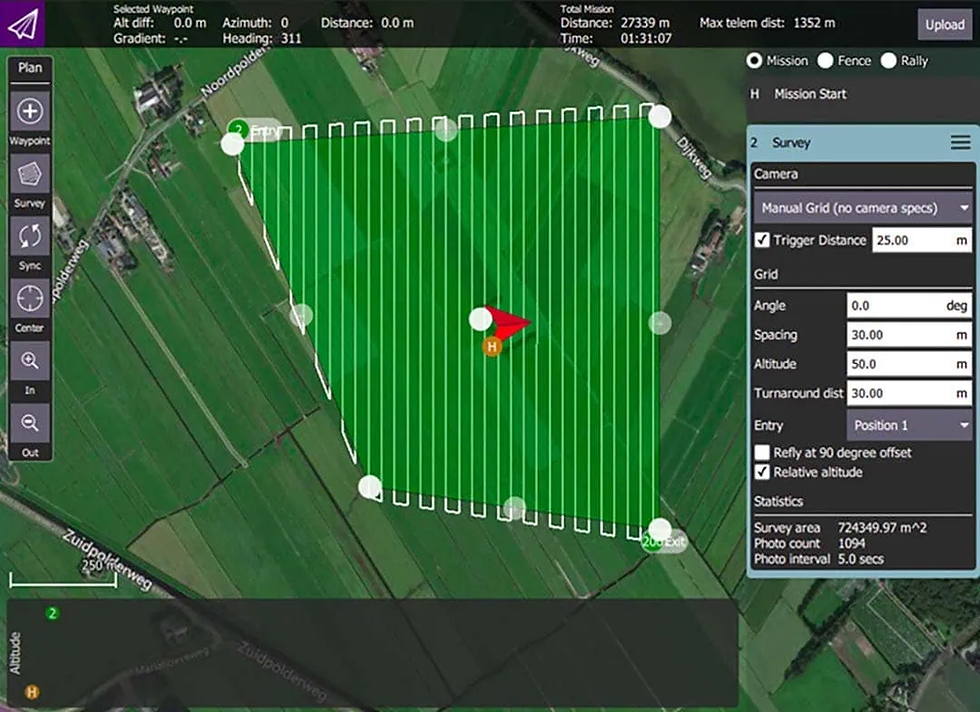
Task: Click the Total Mission Distance 27339 m
Action: click(645, 23)
